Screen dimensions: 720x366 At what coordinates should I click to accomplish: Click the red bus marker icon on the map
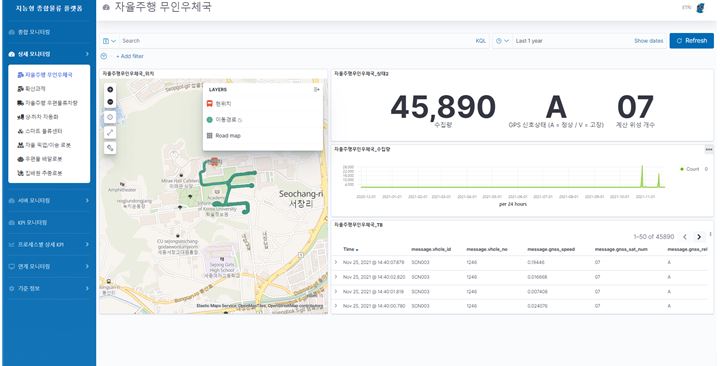coord(214,161)
